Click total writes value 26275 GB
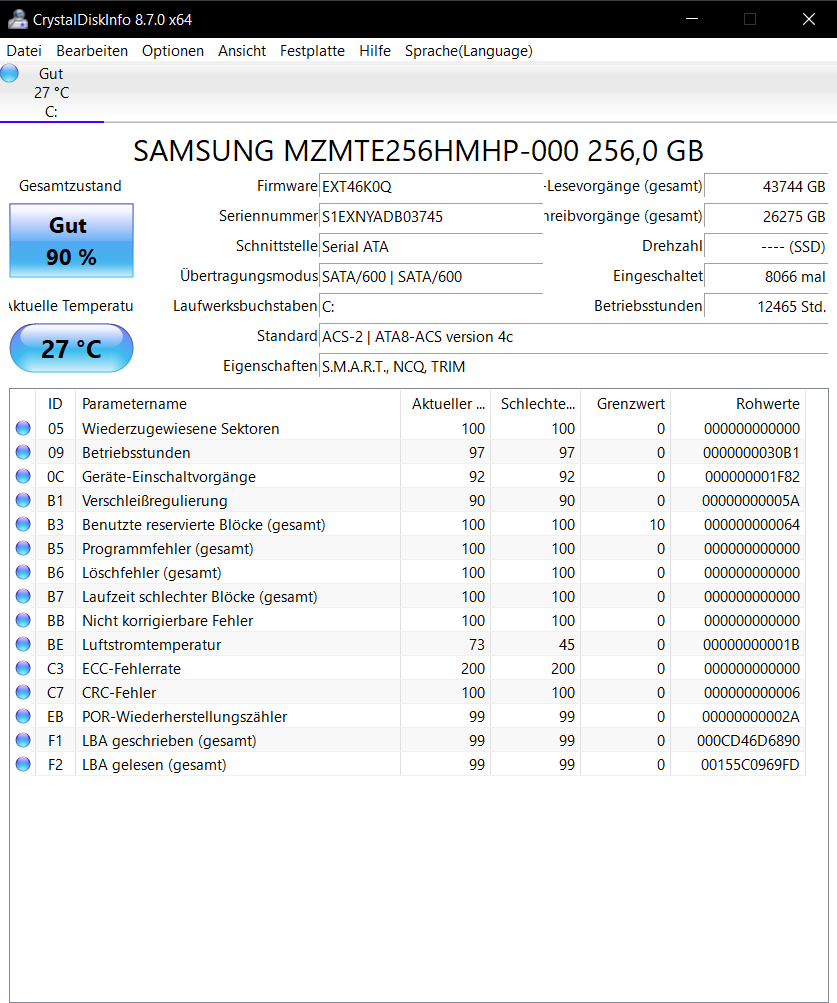 point(766,216)
